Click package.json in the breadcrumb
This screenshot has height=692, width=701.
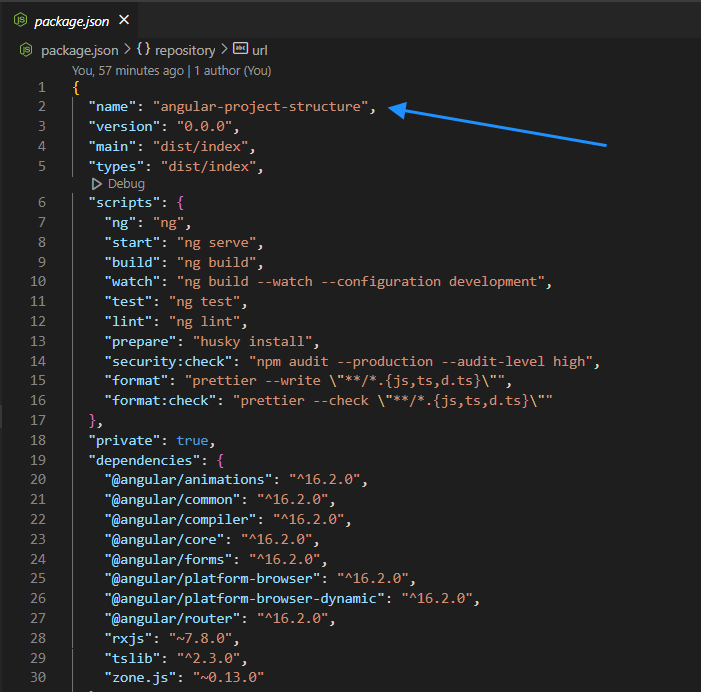click(x=80, y=51)
